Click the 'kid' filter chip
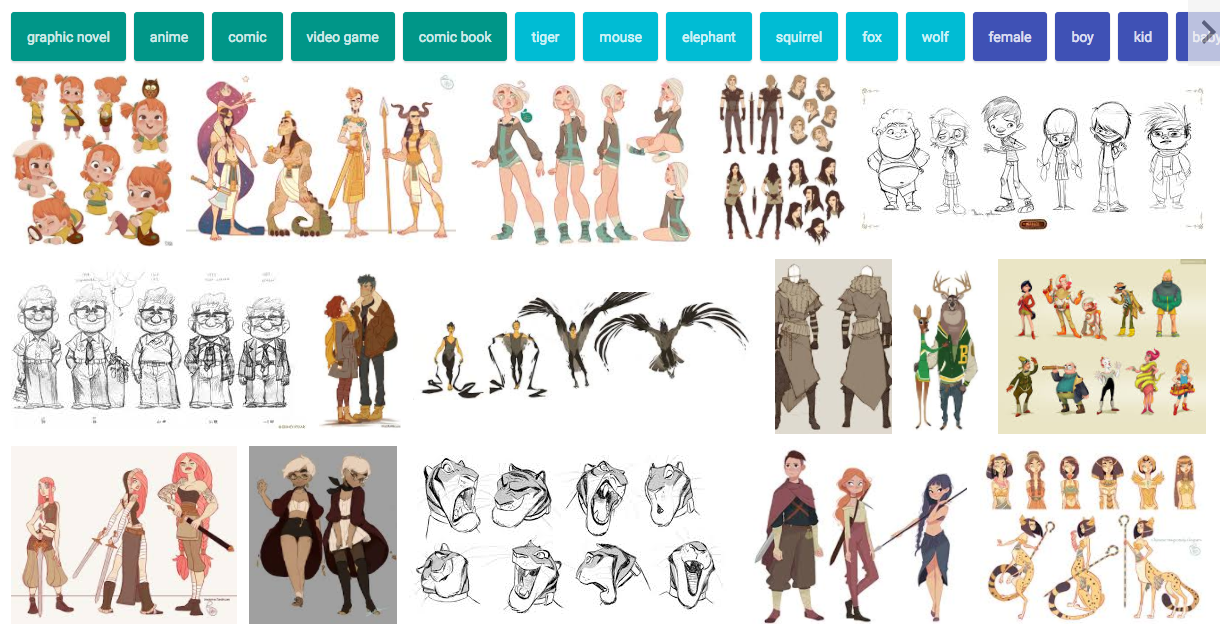 pyautogui.click(x=1143, y=37)
